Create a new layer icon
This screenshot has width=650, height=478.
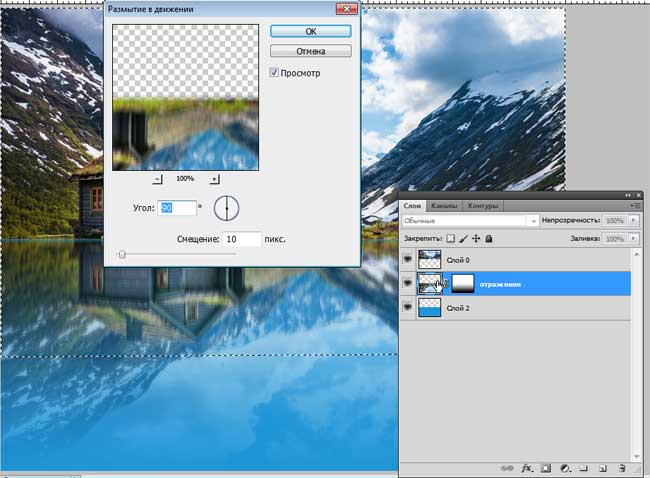[603, 468]
